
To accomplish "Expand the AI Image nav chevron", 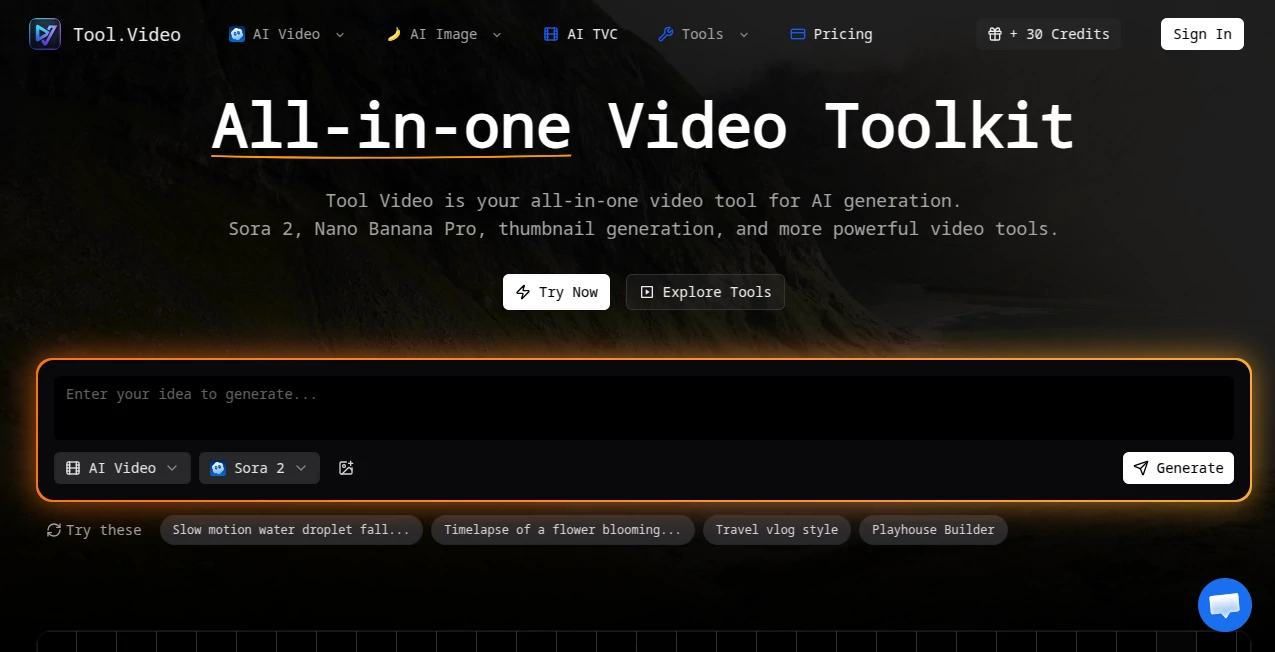I will (x=496, y=34).
